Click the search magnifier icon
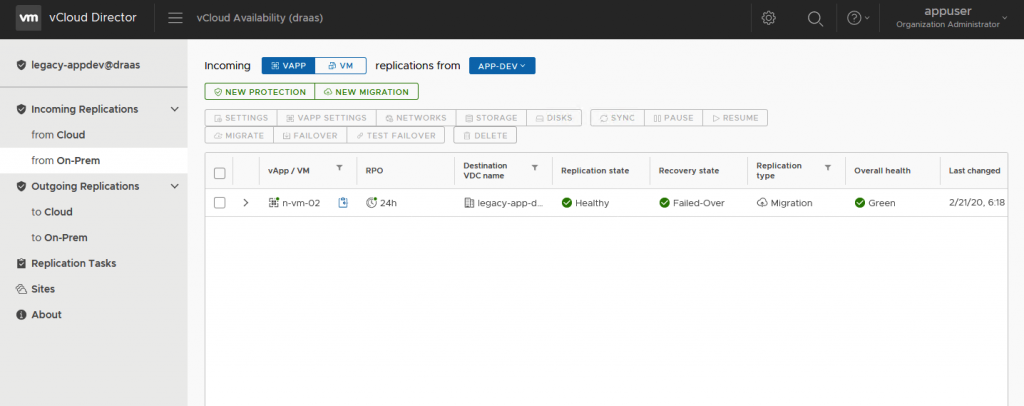1024x406 pixels. point(815,18)
